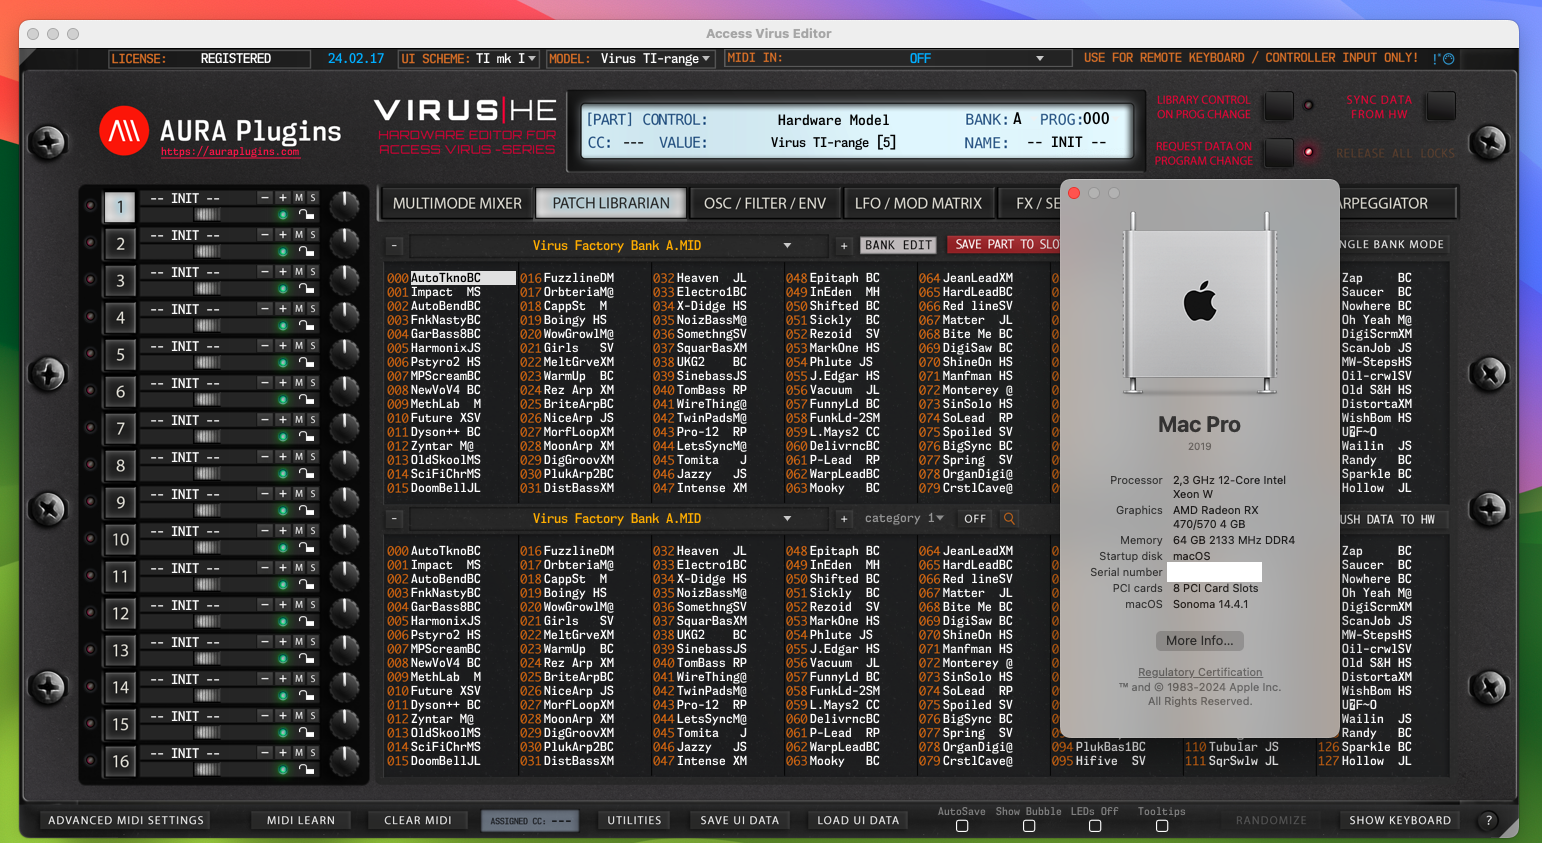This screenshot has width=1542, height=843.
Task: Click the Assigned CC field
Action: point(531,820)
